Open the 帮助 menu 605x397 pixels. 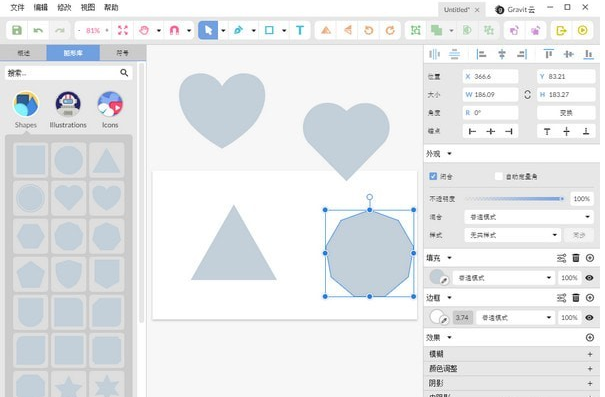111,7
